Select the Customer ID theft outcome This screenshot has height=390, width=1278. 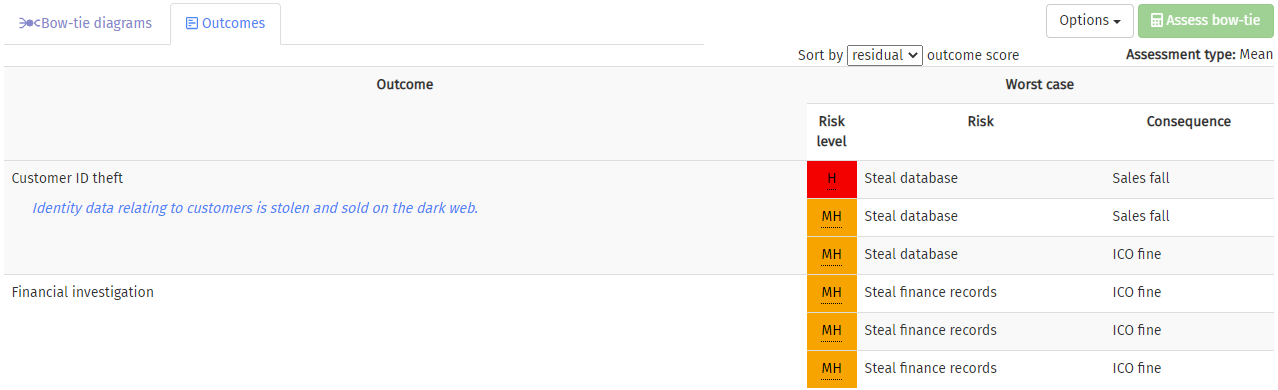point(67,178)
